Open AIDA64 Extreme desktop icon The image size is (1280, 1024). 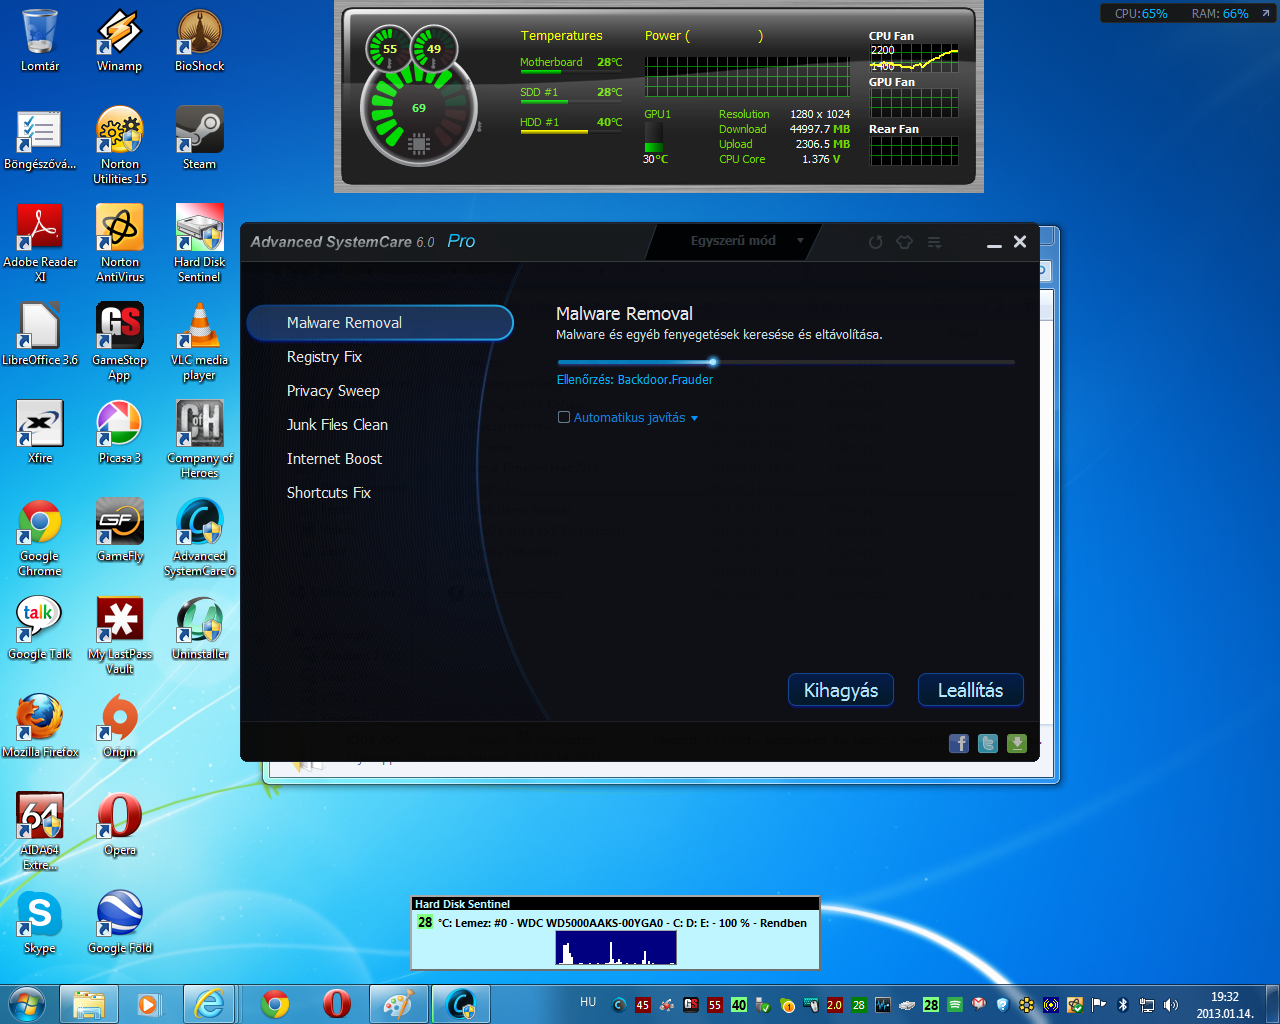(x=40, y=832)
